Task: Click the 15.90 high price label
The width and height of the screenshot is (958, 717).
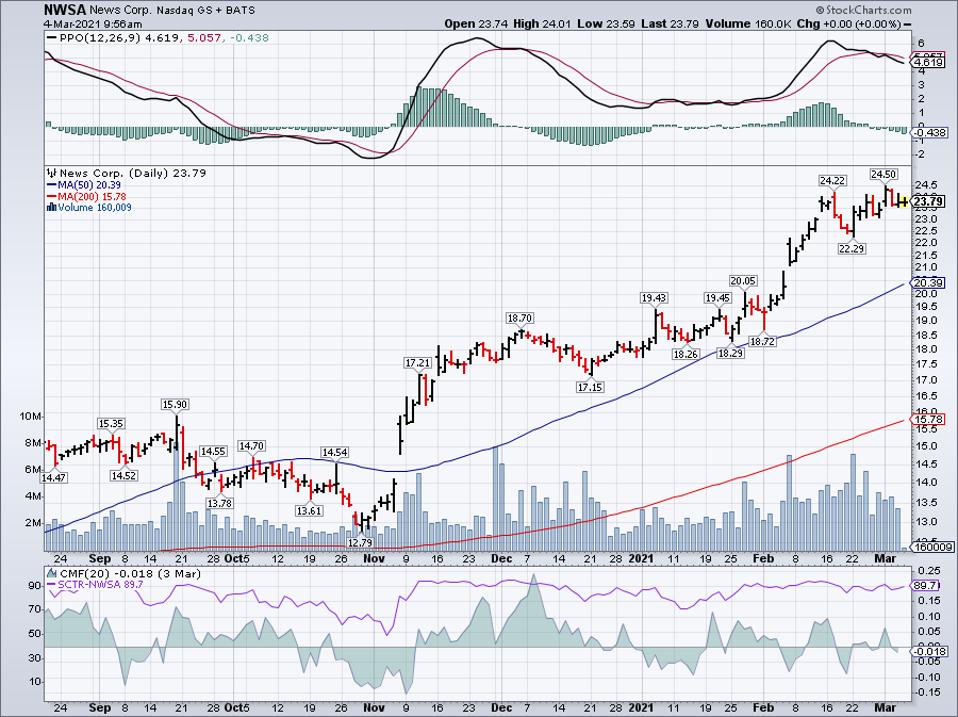Action: 175,404
